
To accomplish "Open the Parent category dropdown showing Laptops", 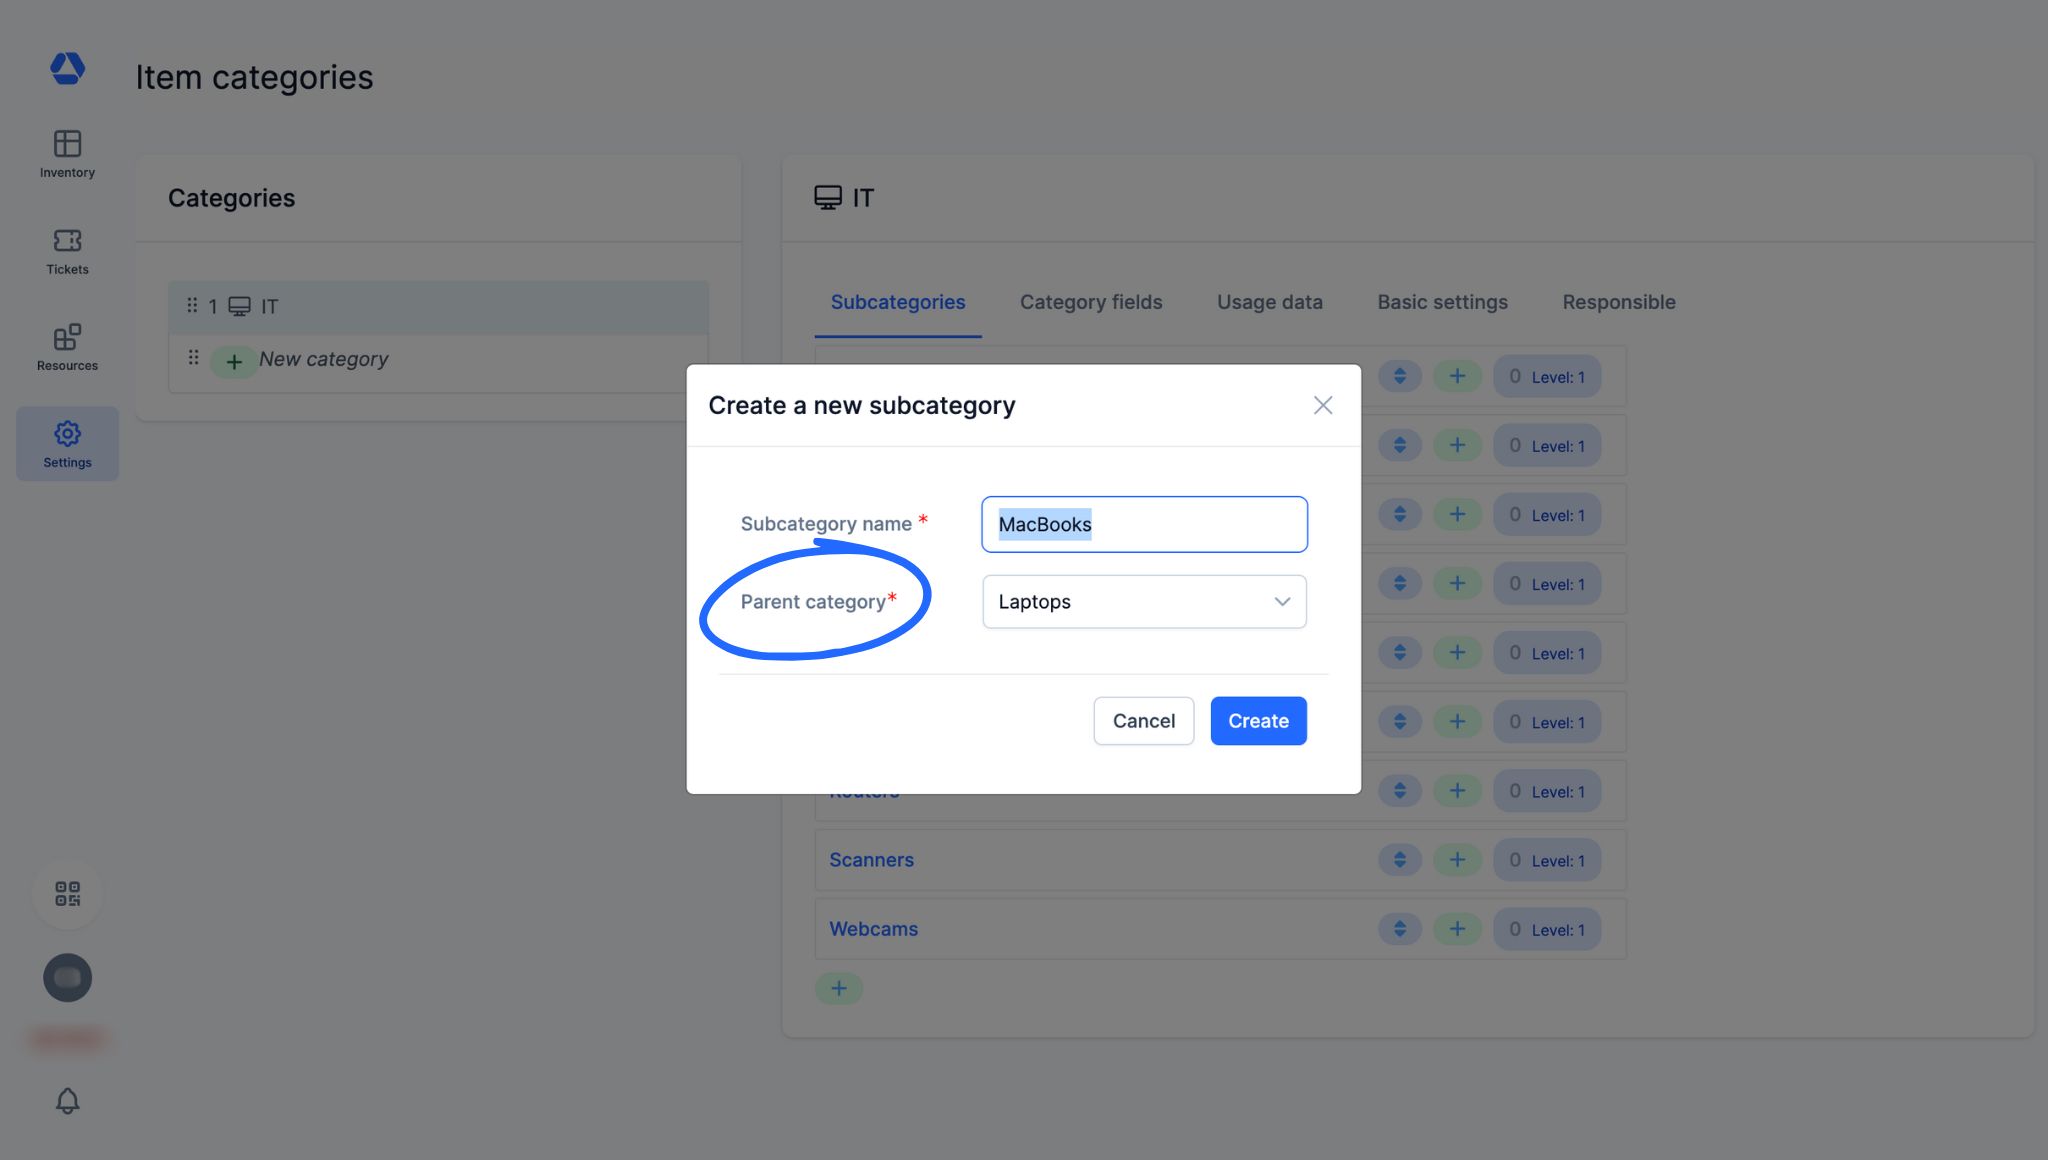I will (x=1144, y=602).
